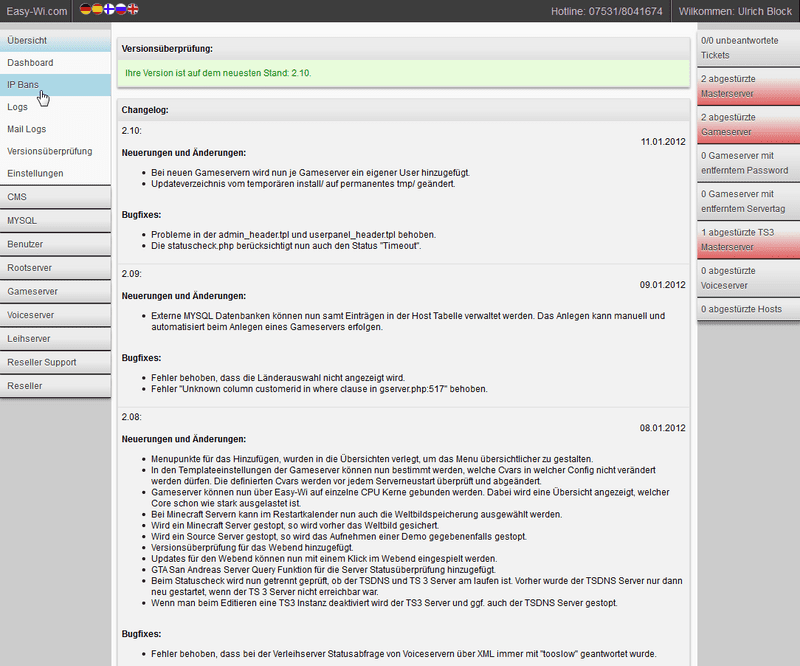Click the Source Server Demo changelog line

point(339,537)
